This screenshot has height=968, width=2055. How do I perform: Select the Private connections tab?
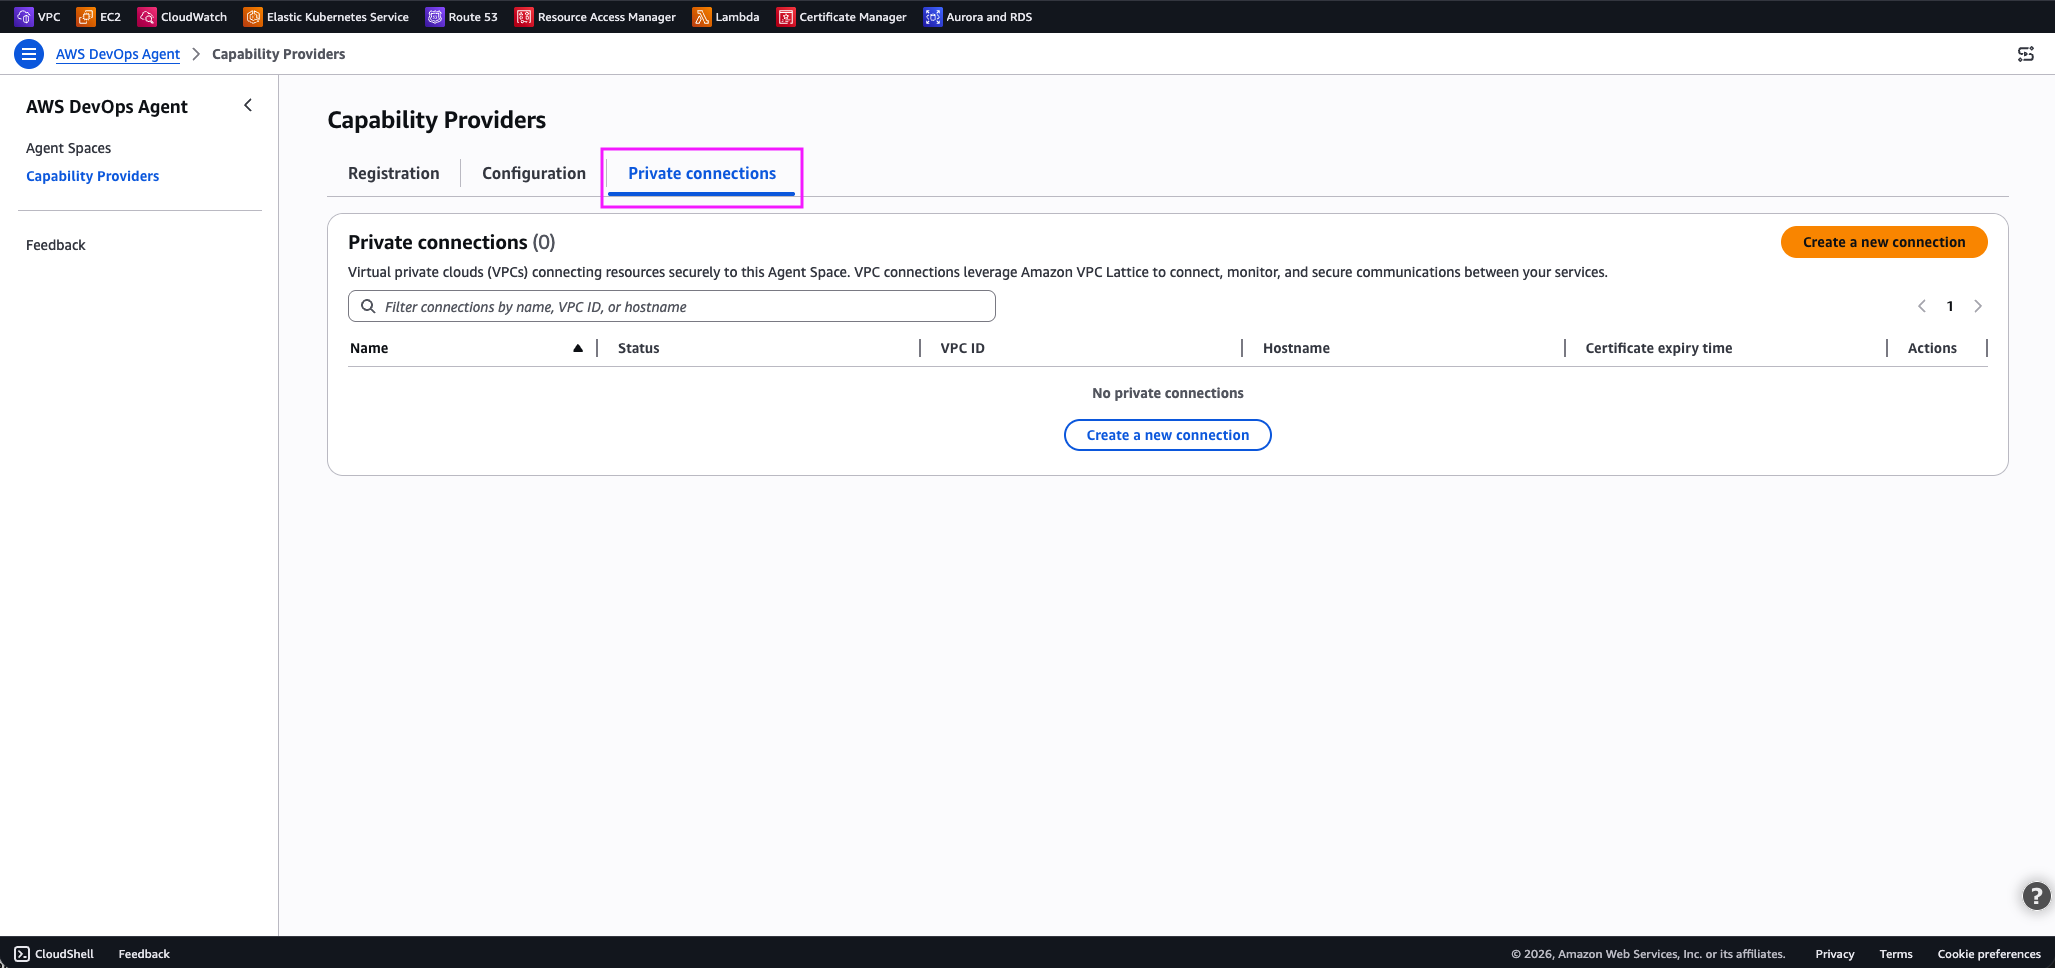(x=702, y=173)
